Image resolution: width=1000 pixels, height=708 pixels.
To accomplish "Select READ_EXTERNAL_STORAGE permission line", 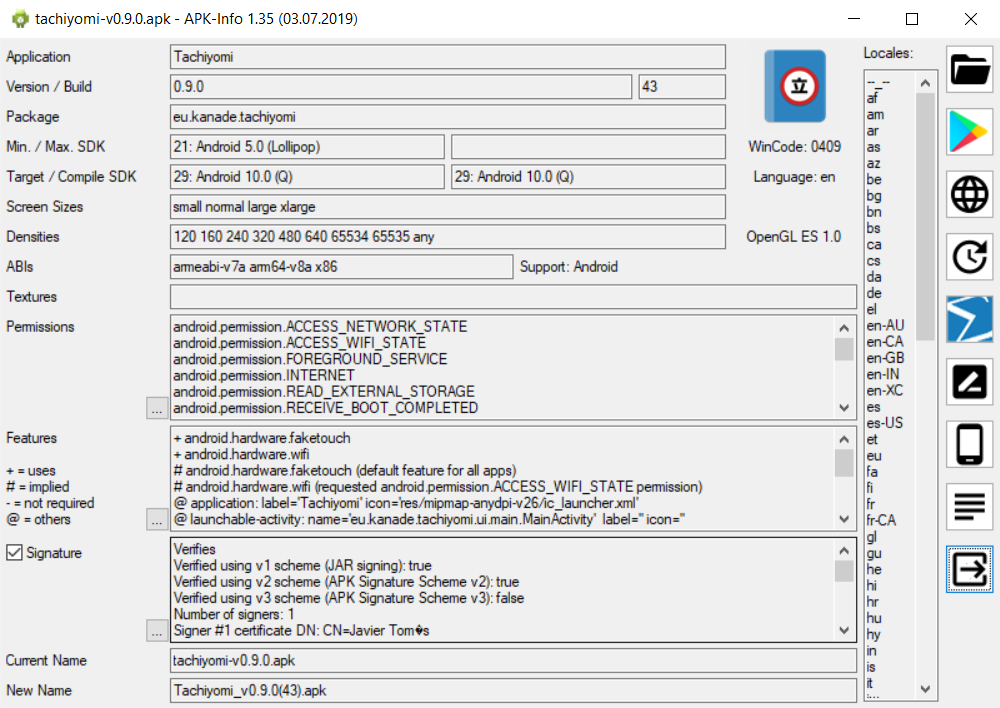I will [x=324, y=391].
